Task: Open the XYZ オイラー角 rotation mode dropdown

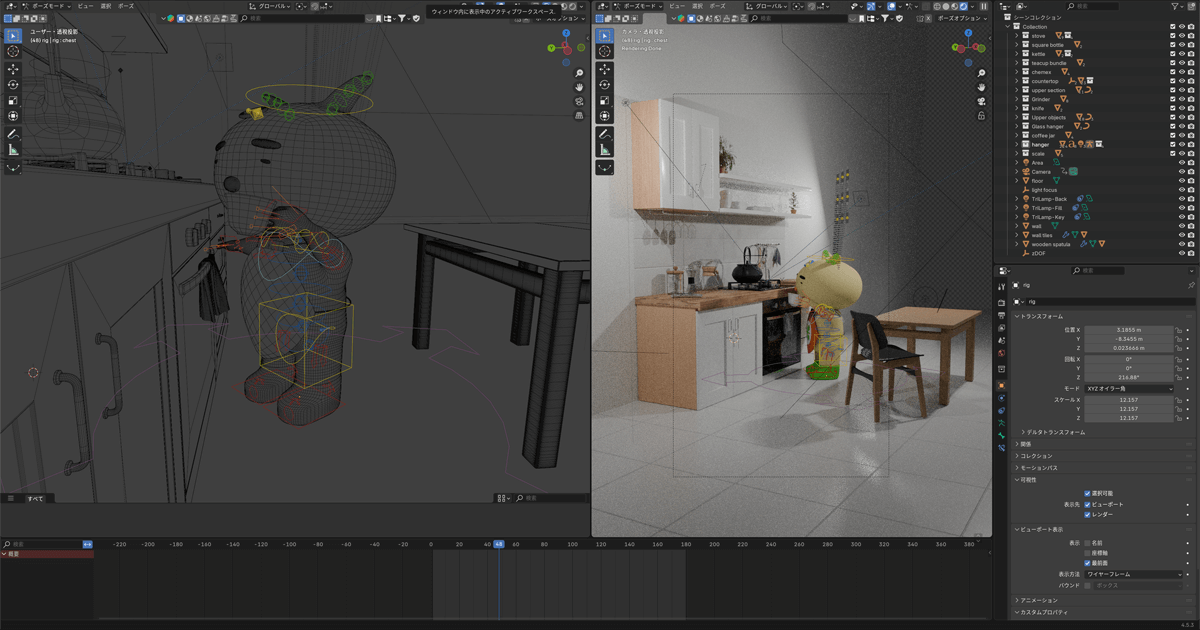Action: point(1129,388)
